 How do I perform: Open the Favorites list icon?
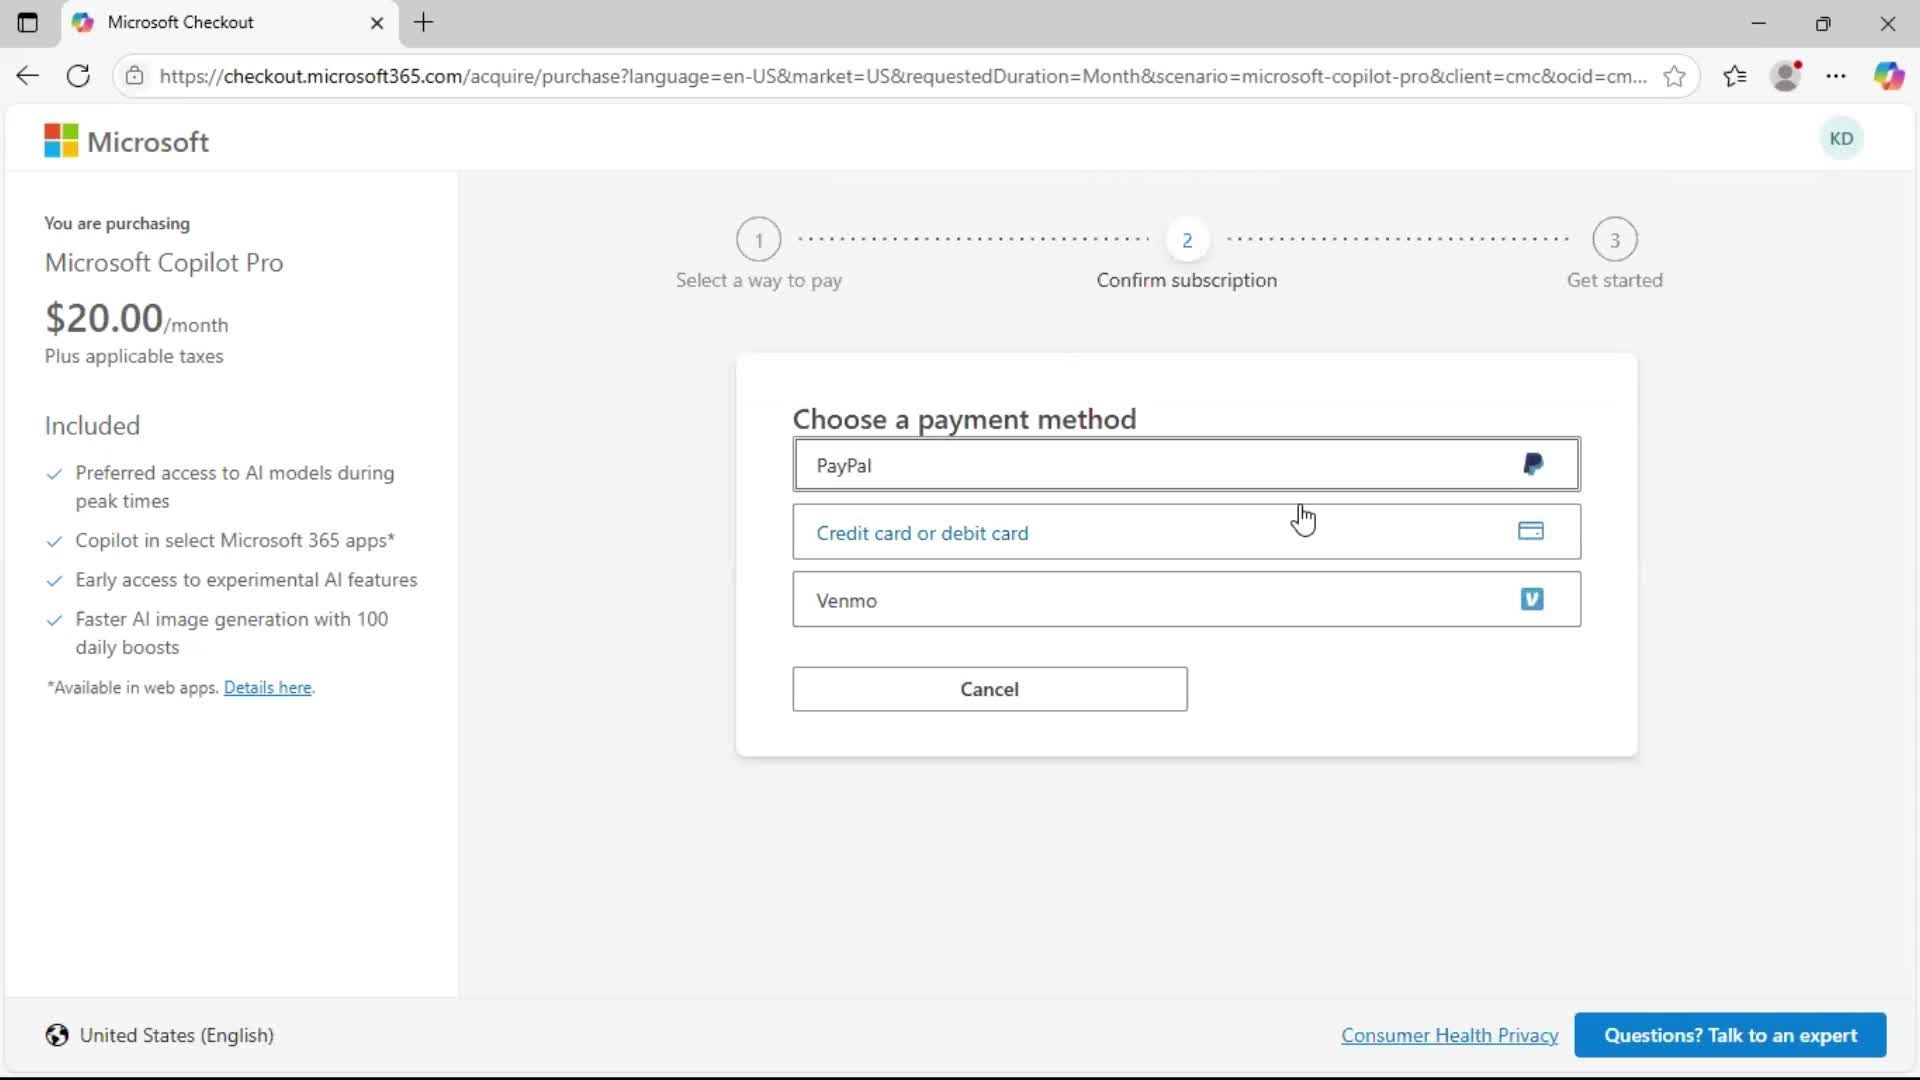point(1735,76)
